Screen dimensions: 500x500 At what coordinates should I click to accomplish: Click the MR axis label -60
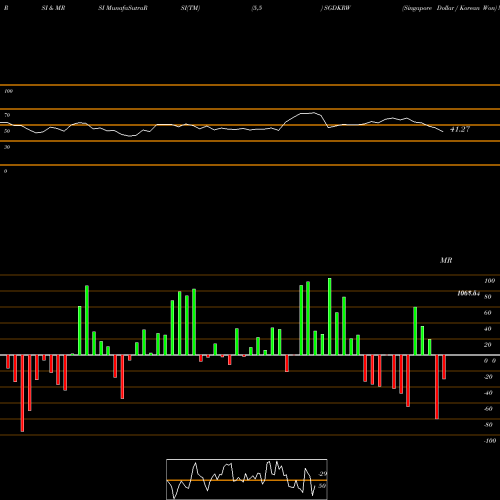click(488, 409)
